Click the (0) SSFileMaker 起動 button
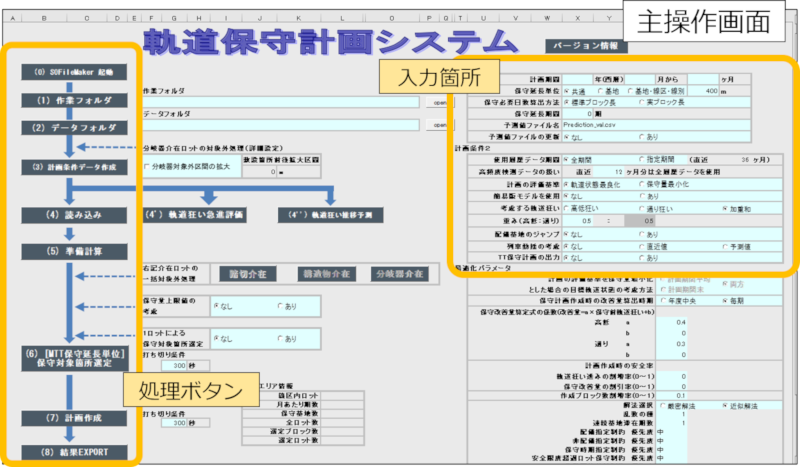800x467 pixels. [x=74, y=73]
